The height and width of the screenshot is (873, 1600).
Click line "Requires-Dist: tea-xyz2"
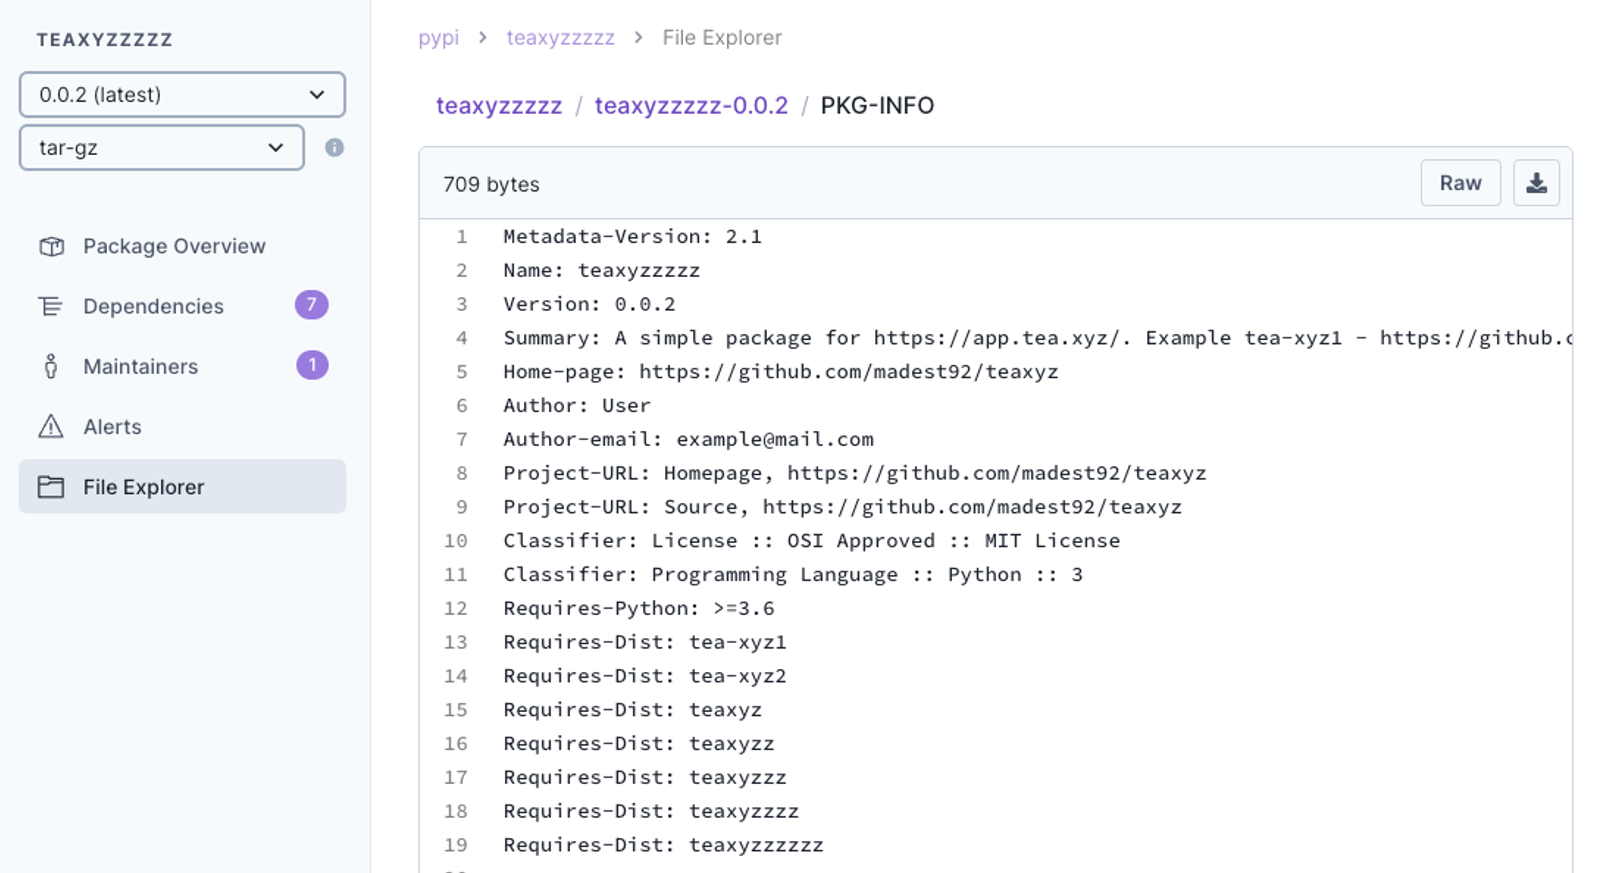pos(645,676)
